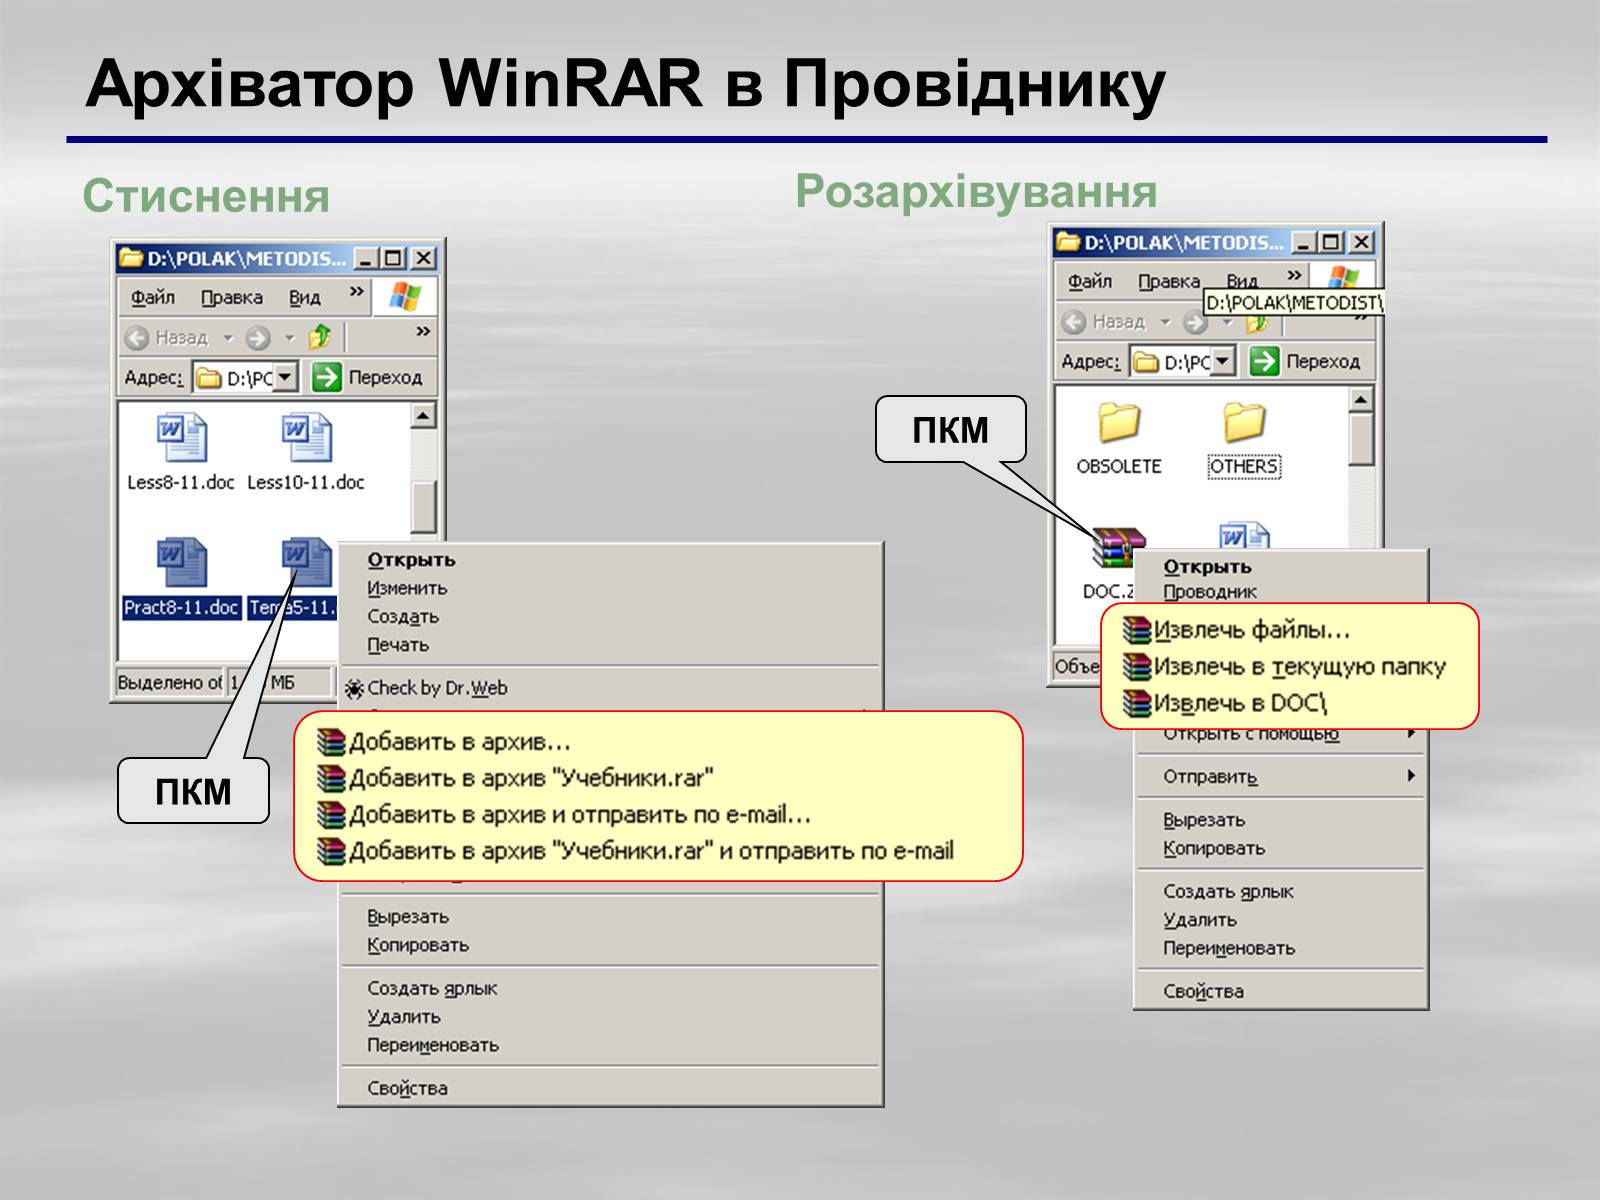Expand hidden menus chevron in right window

pyautogui.click(x=1294, y=275)
